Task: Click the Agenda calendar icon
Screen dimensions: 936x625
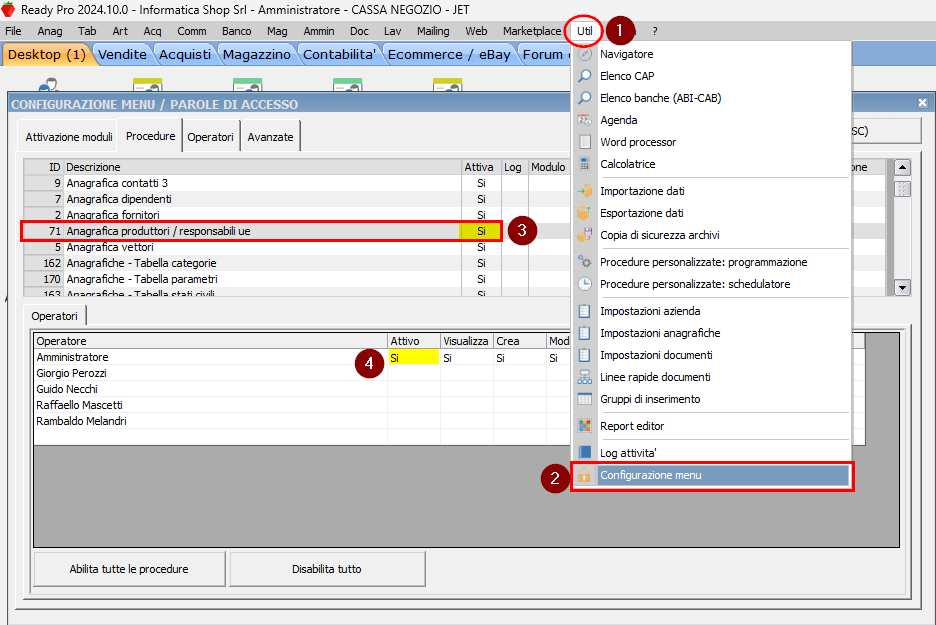Action: (585, 120)
